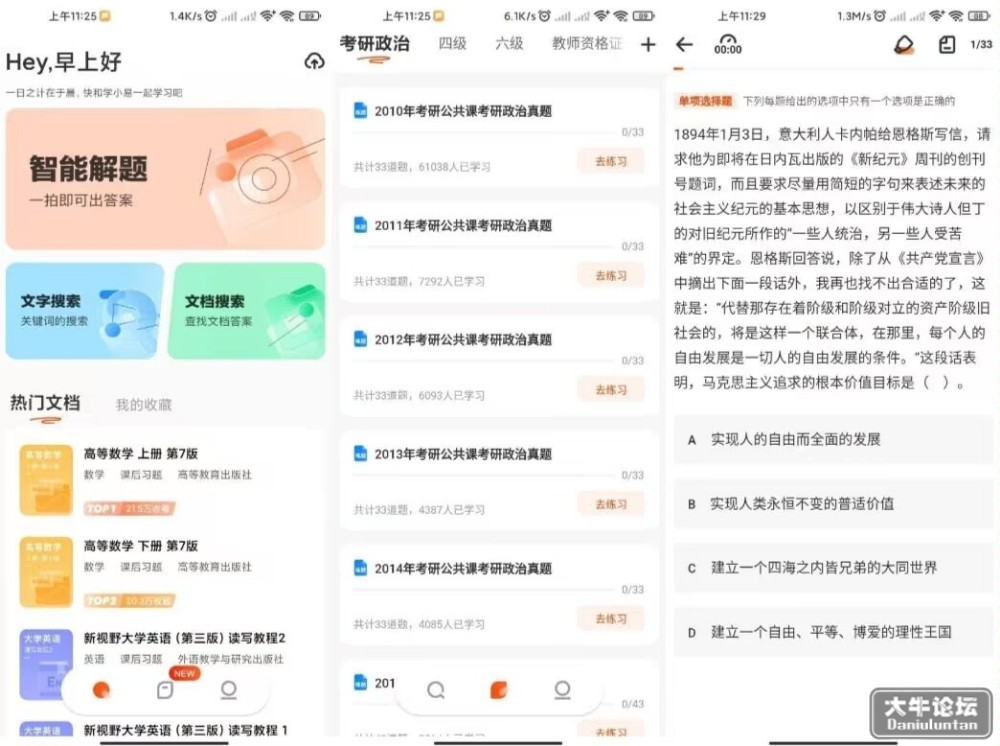Viewport: 1000px width, 746px height.
Task: Open the 高等数学 下册 第7版 cover thumbnail
Action: (x=45, y=572)
